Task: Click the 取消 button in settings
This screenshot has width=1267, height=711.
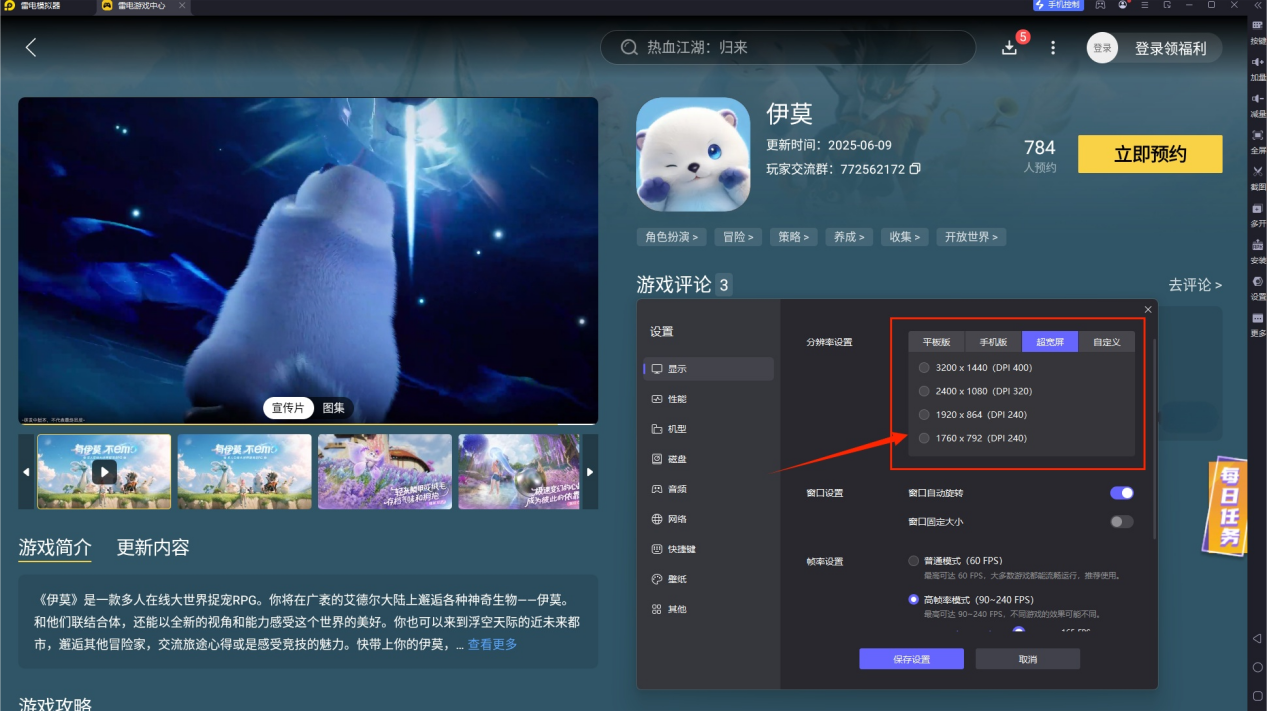Action: coord(1028,659)
